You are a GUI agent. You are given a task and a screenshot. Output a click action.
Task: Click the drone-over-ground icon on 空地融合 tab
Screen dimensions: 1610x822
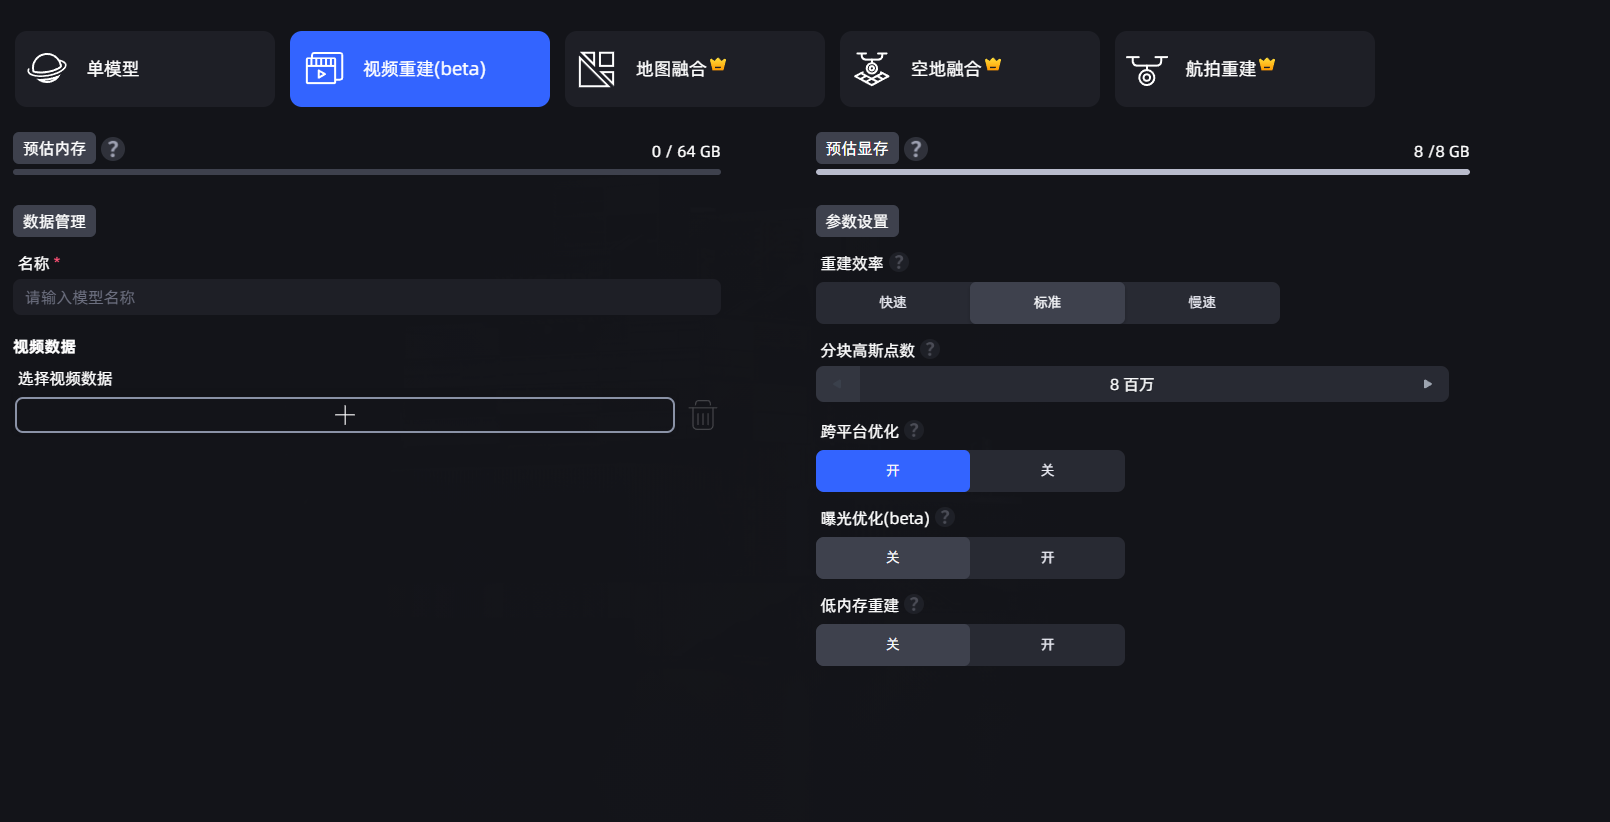pyautogui.click(x=872, y=69)
